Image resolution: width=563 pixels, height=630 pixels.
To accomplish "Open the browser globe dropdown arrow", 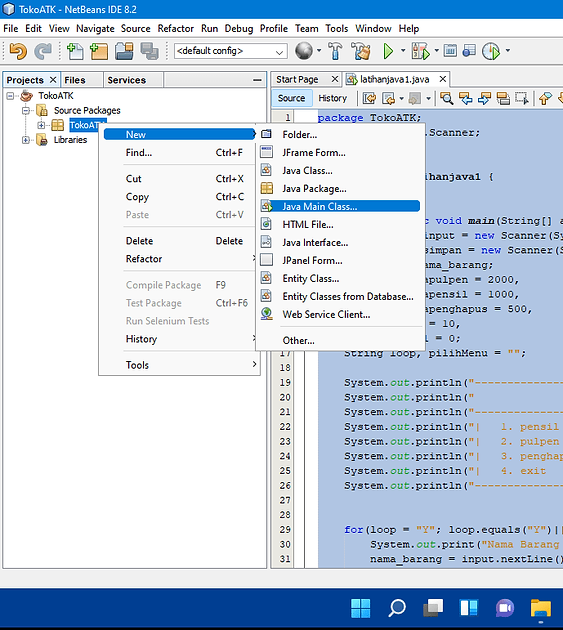I will coord(319,51).
